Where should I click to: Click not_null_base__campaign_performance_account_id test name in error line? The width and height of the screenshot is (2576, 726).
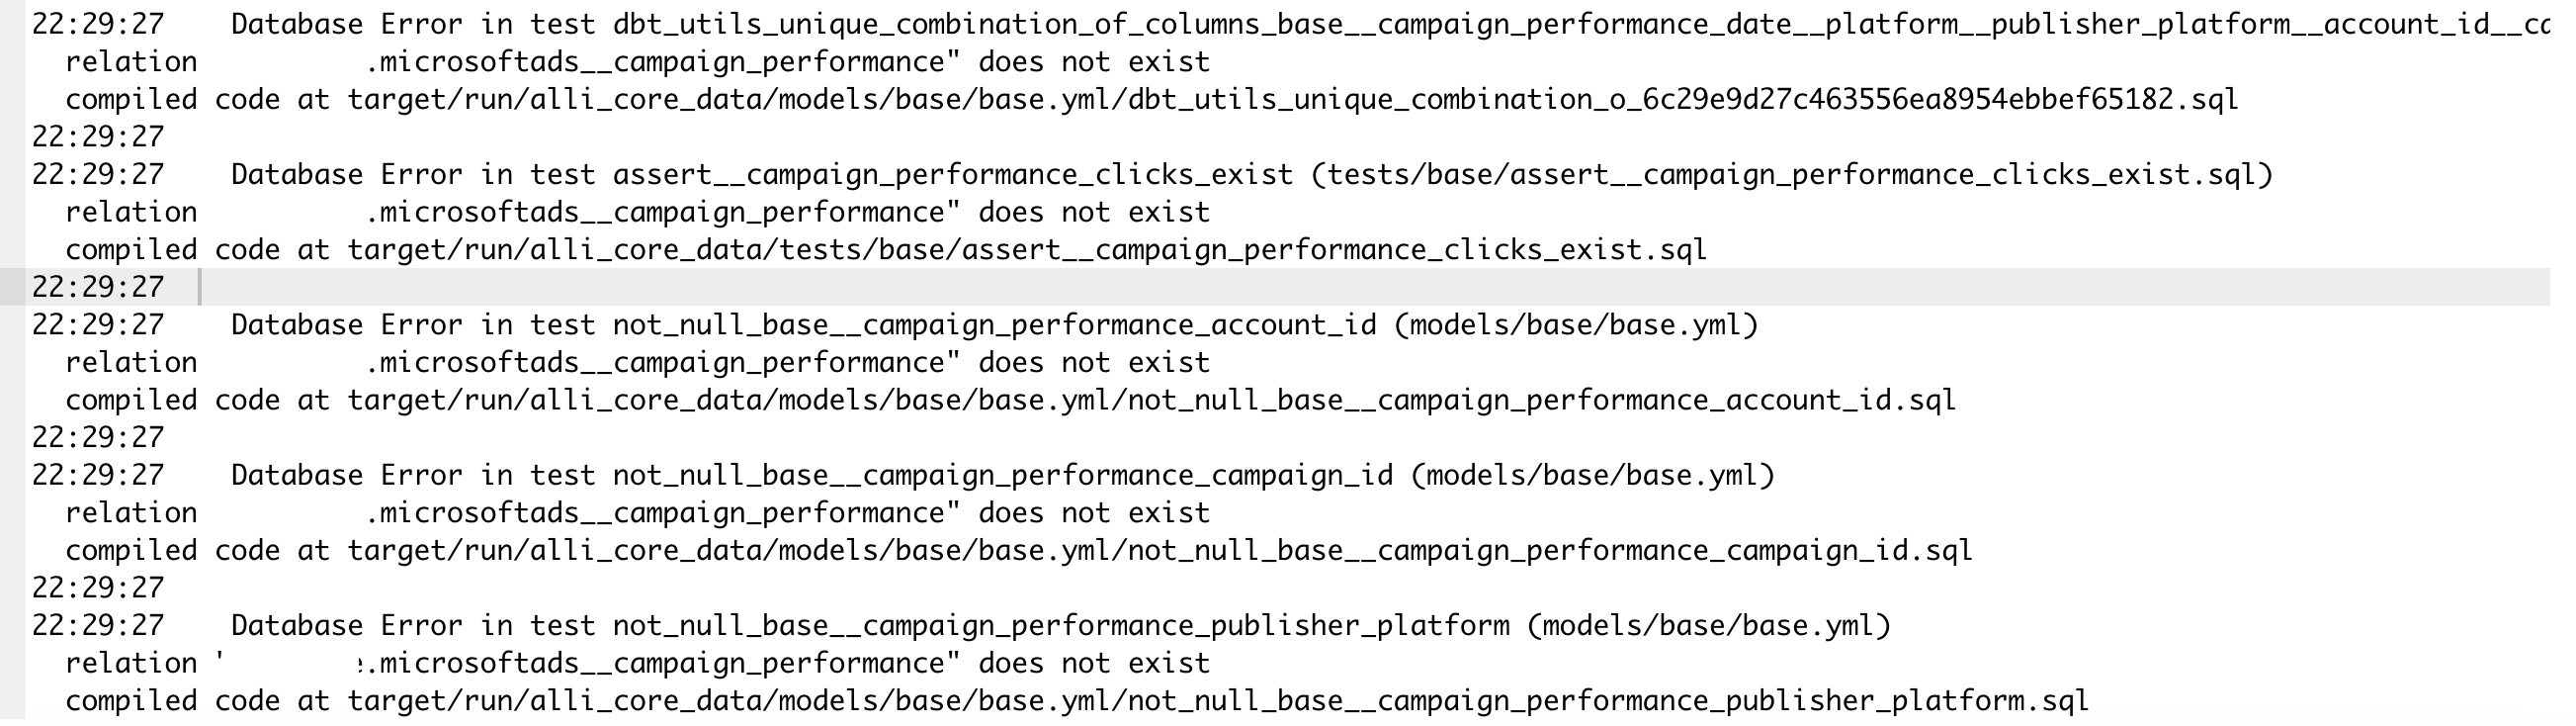click(x=994, y=325)
